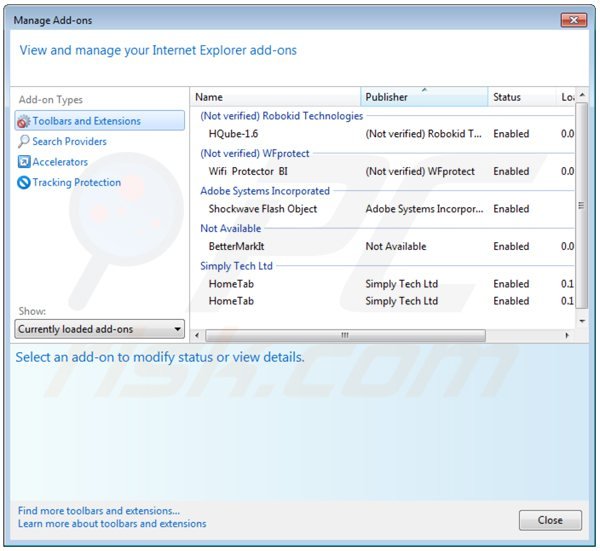Sort list by Publisher column header

point(424,97)
